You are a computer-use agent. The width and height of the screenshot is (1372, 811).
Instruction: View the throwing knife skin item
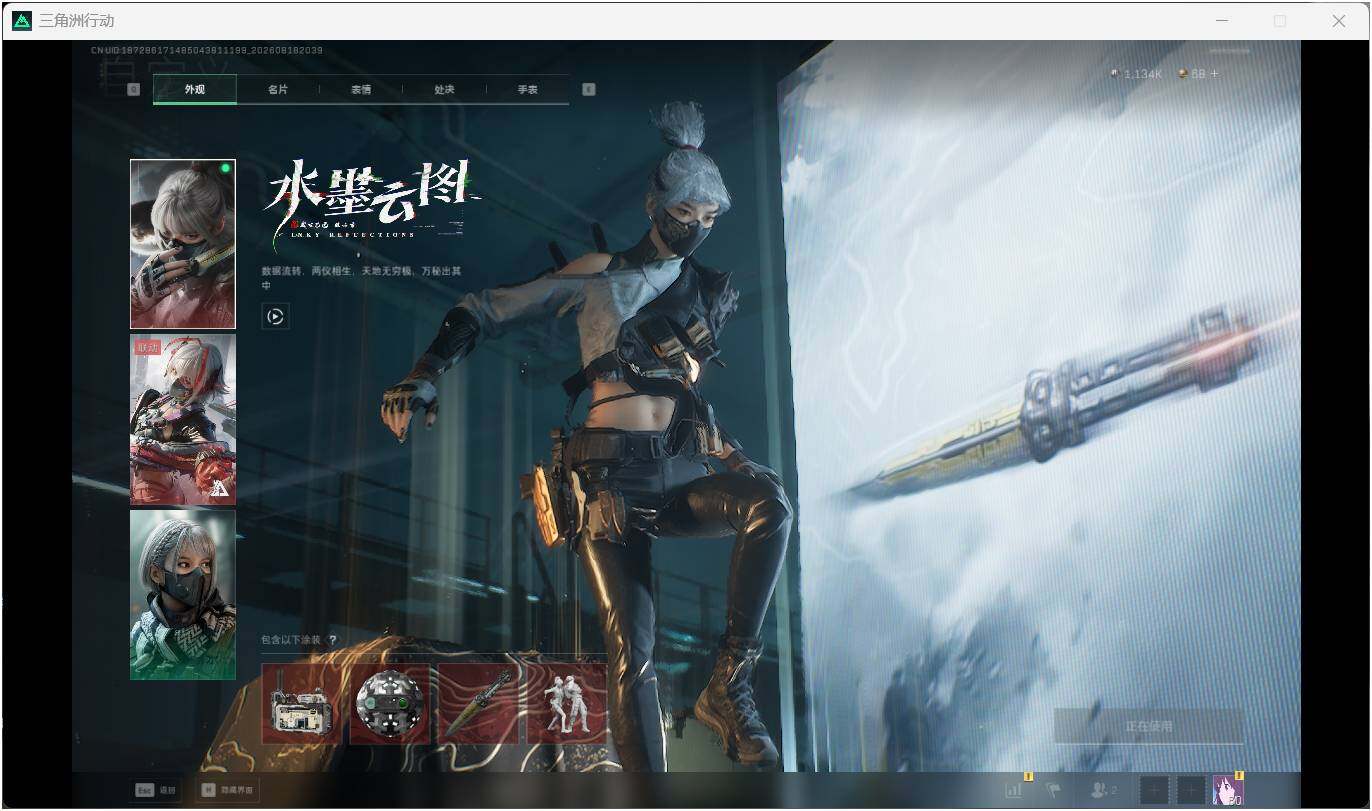(x=478, y=704)
